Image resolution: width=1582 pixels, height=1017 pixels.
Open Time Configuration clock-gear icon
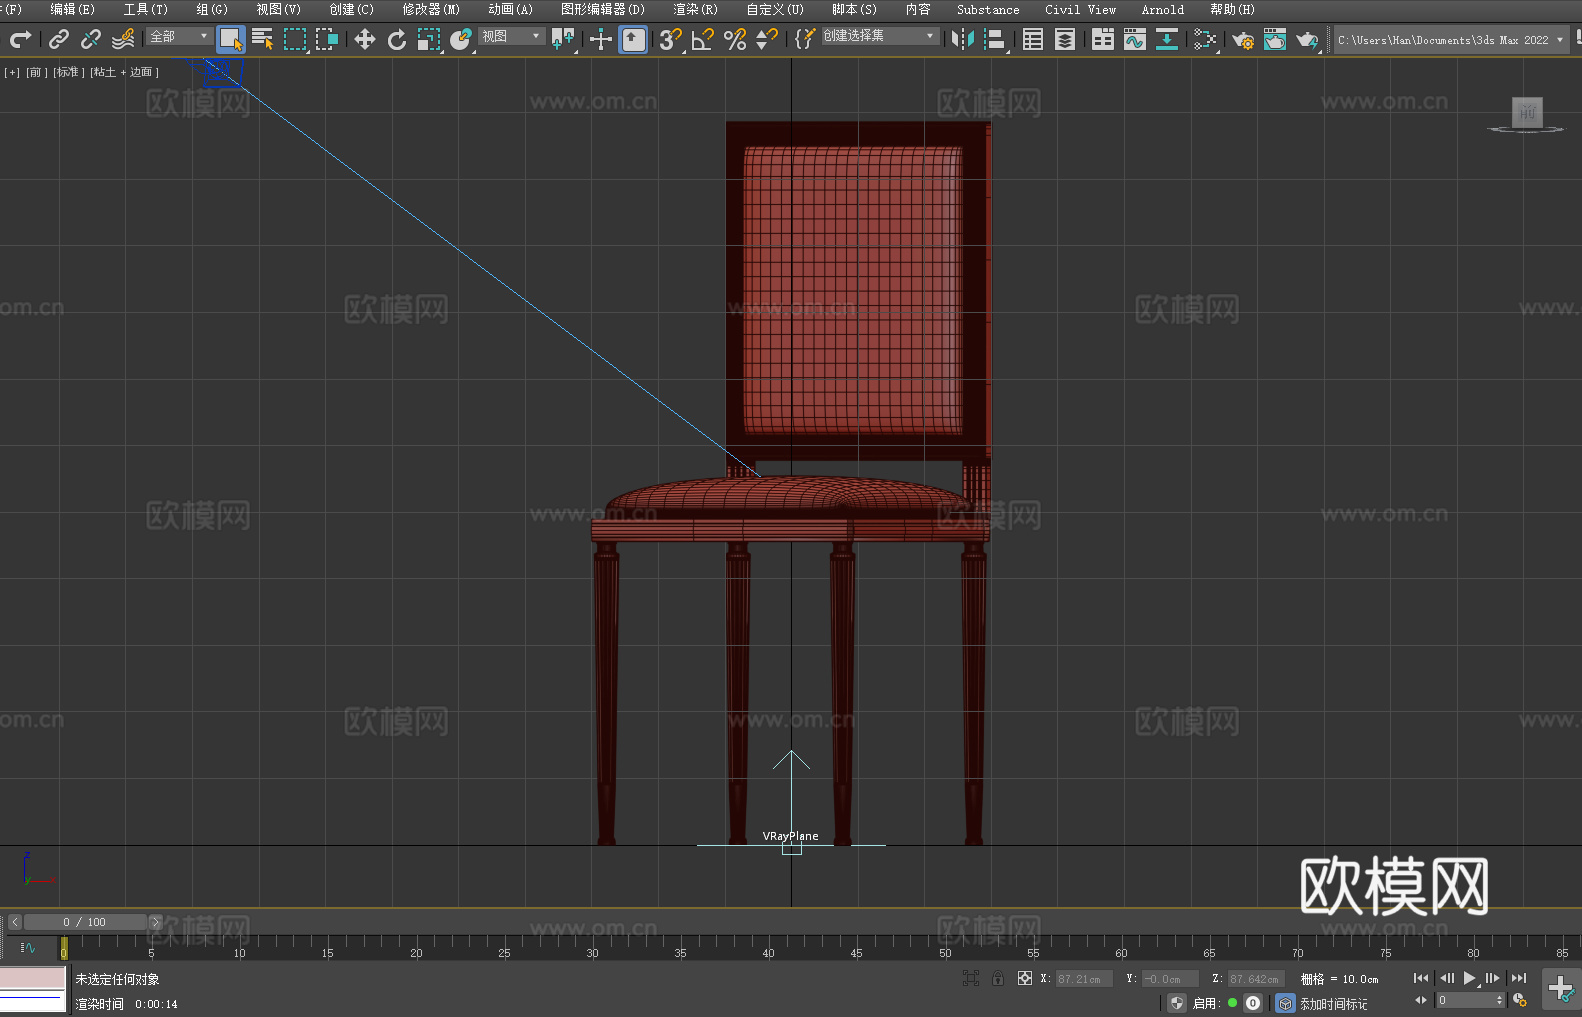[x=1520, y=1000]
